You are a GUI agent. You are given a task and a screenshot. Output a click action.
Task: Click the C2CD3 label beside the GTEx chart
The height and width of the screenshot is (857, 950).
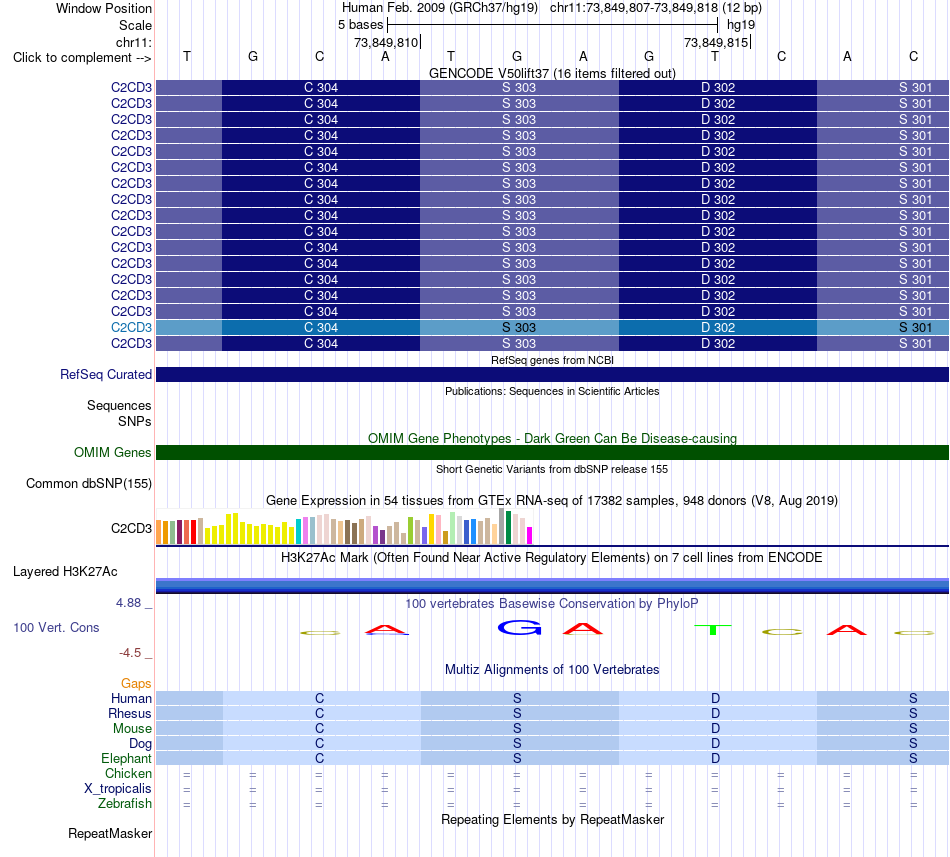point(131,528)
